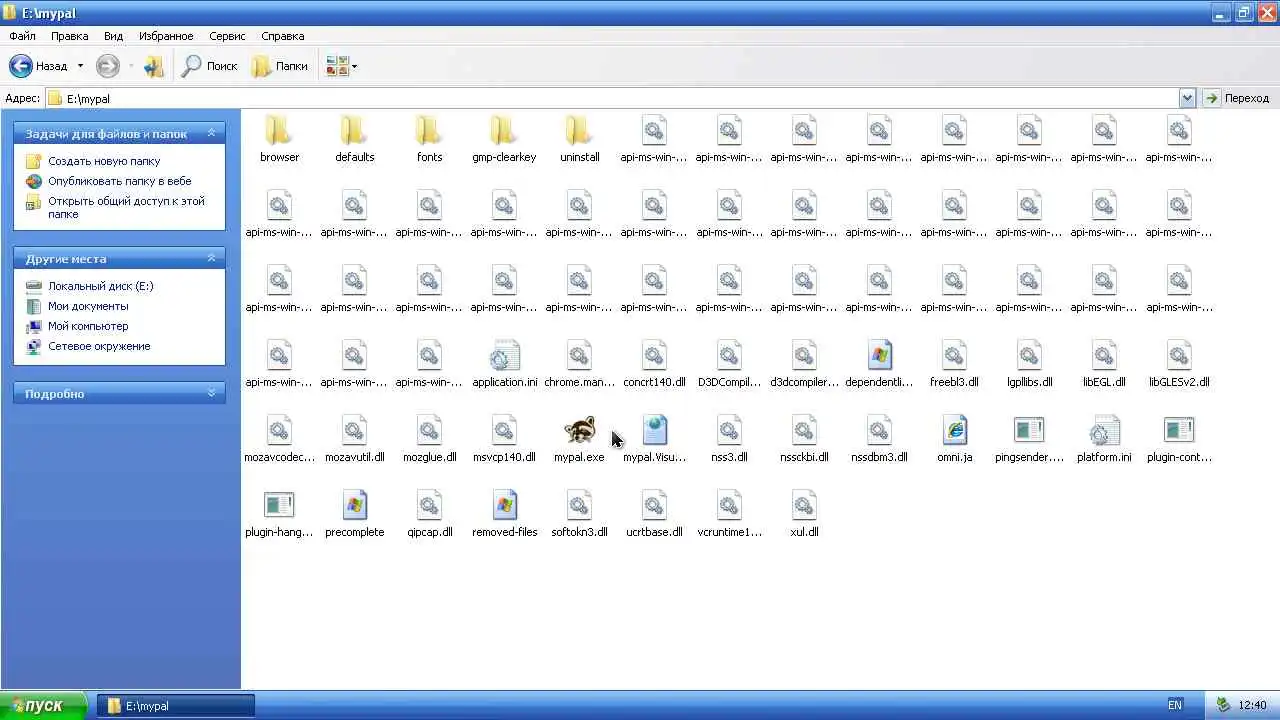
Task: Go up one folder level
Action: pos(153,66)
